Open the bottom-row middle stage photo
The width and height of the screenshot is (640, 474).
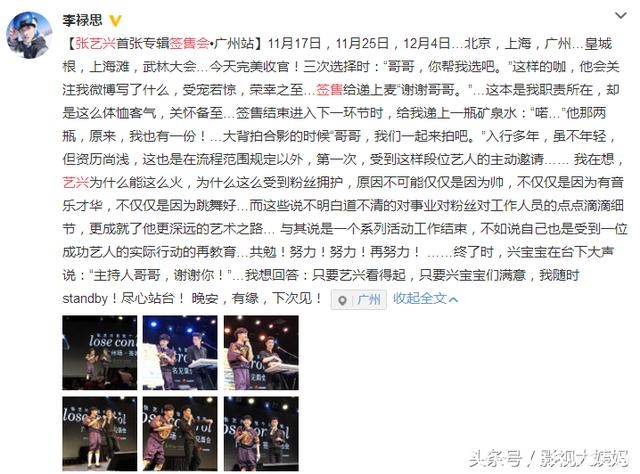pyautogui.click(x=180, y=434)
